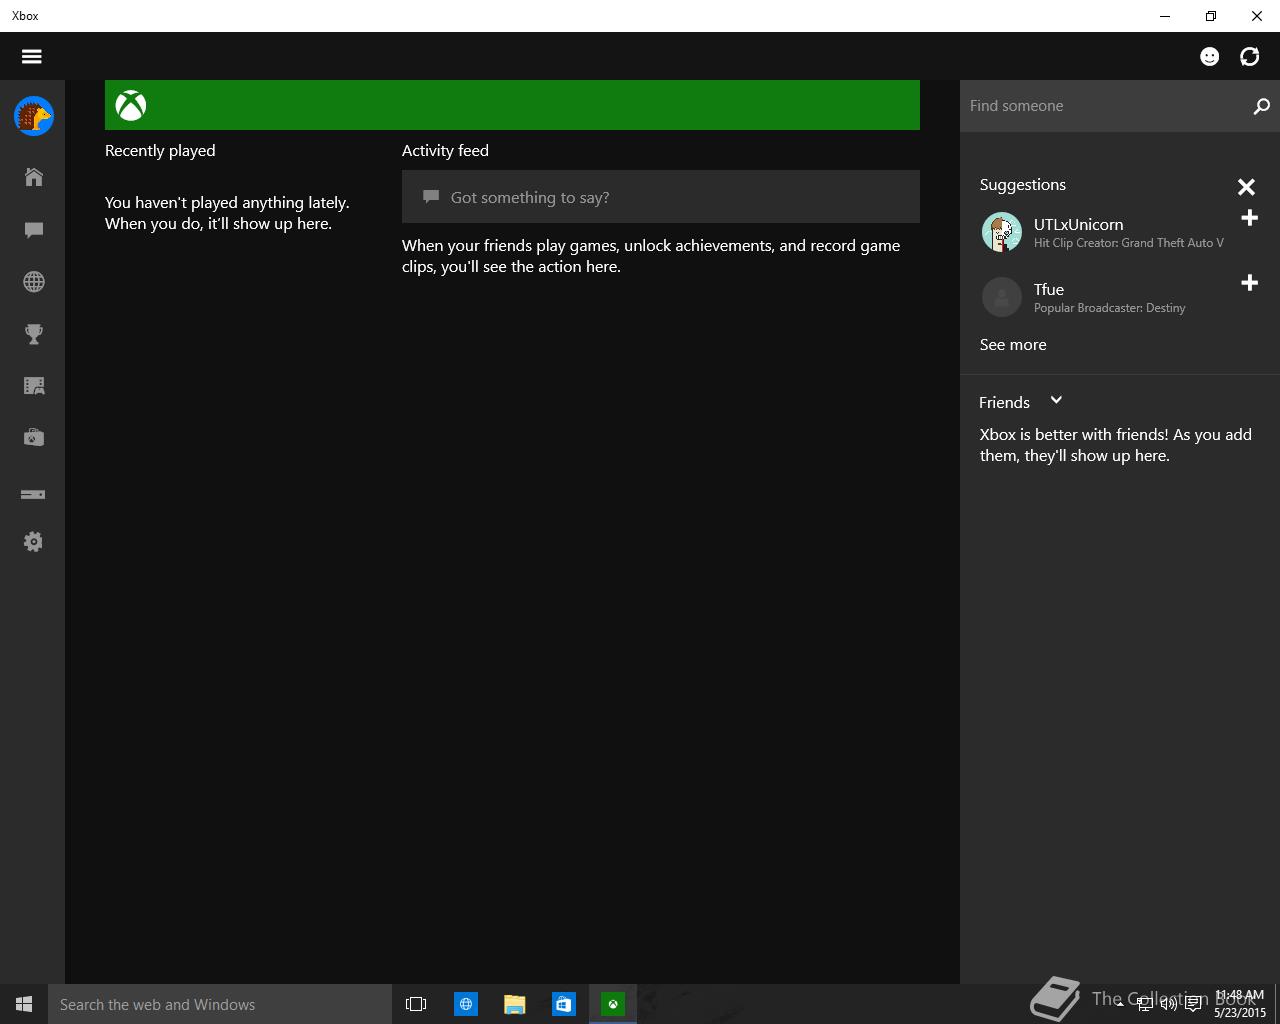Open the Store app on the taskbar
1280x1024 pixels.
(564, 1004)
